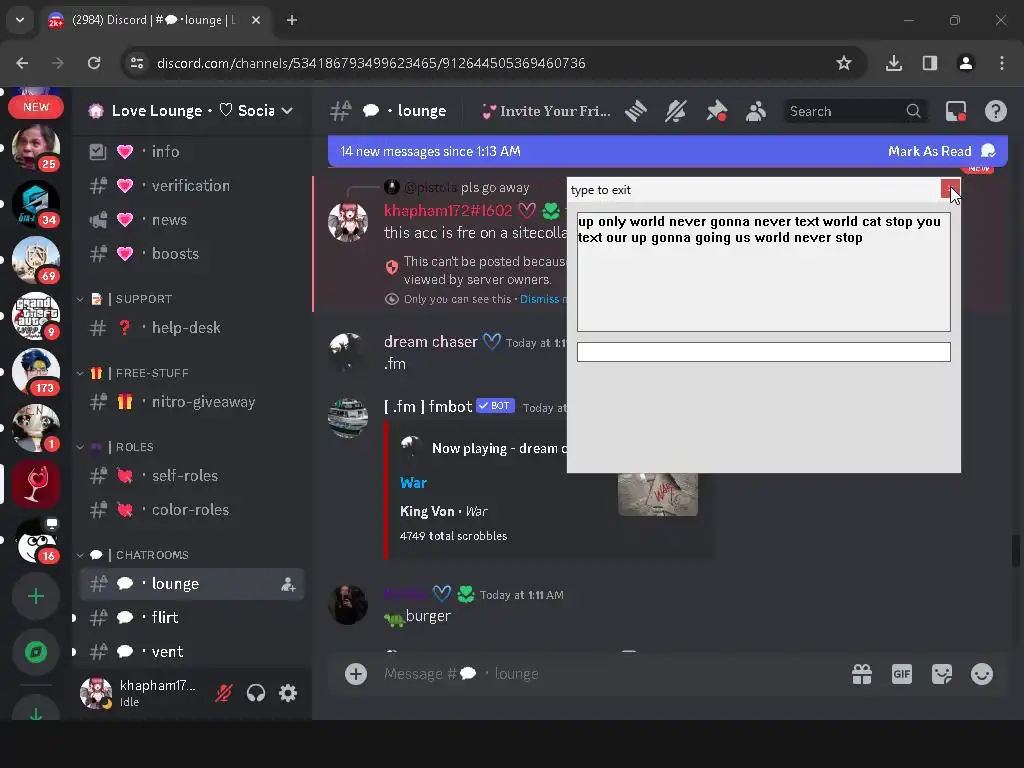Open the server with 173 notifications
This screenshot has height=768, width=1024.
tap(36, 372)
